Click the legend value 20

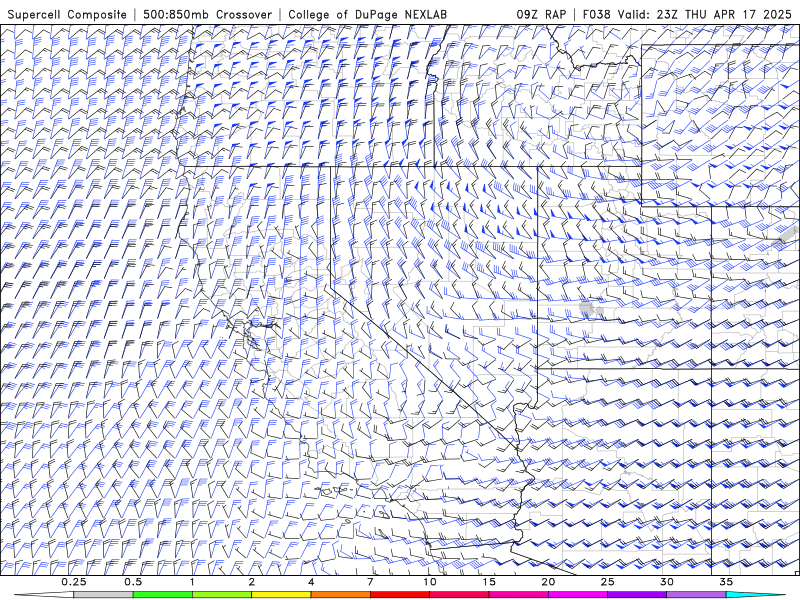[548, 582]
